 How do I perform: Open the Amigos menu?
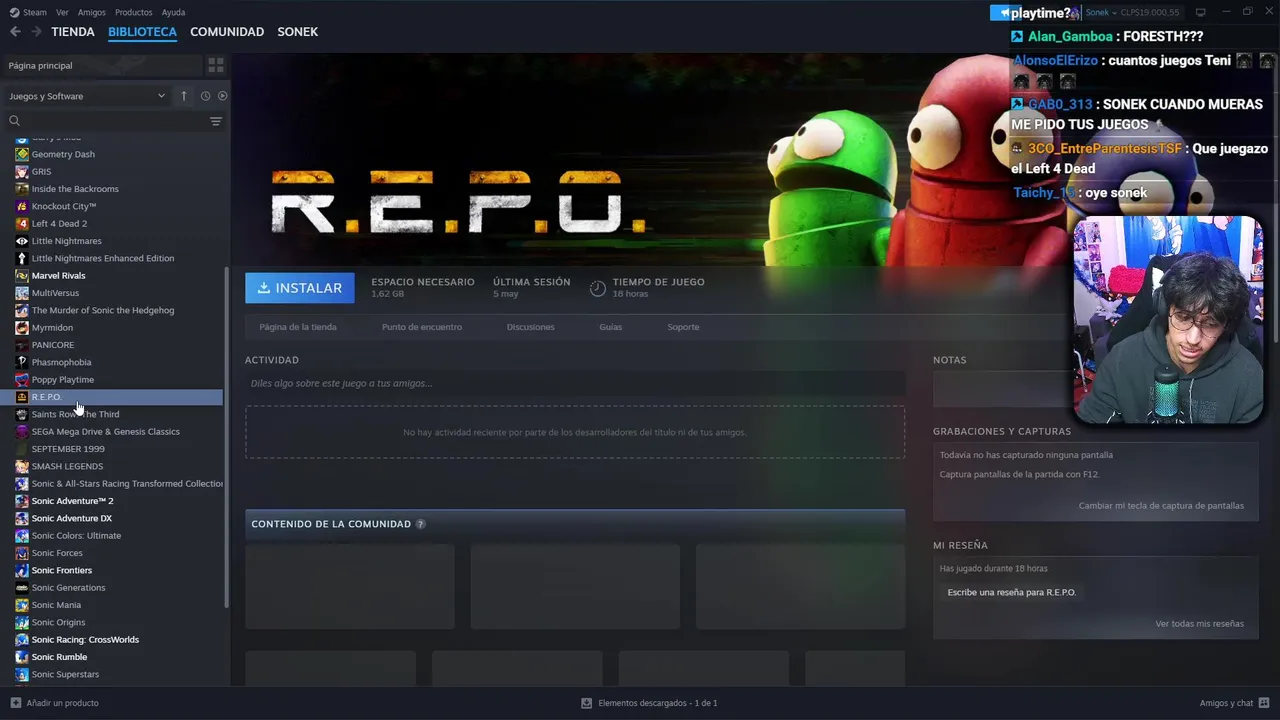point(92,12)
